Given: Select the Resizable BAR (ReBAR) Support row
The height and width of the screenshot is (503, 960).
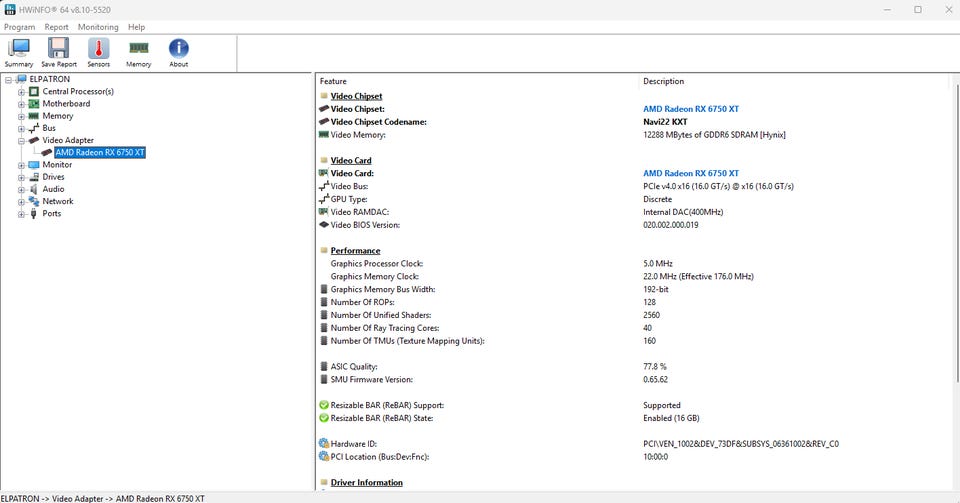Looking at the screenshot, I should (386, 405).
